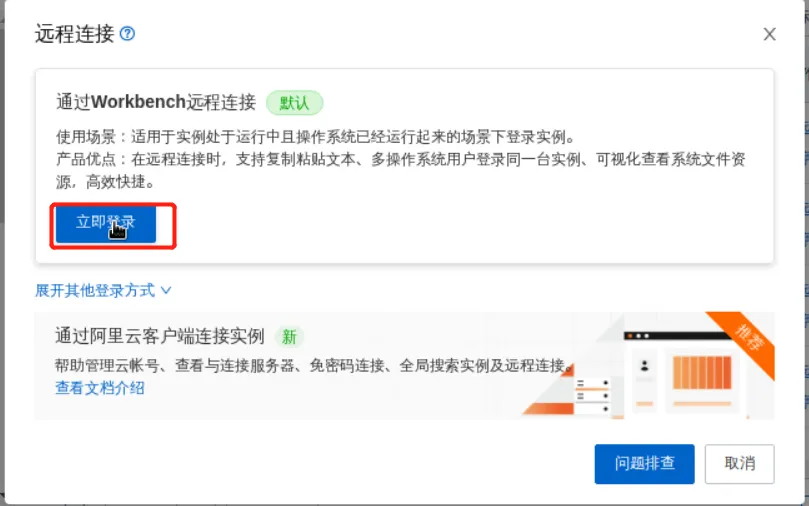Click the 问题排查 button
809x506 pixels.
pos(644,464)
